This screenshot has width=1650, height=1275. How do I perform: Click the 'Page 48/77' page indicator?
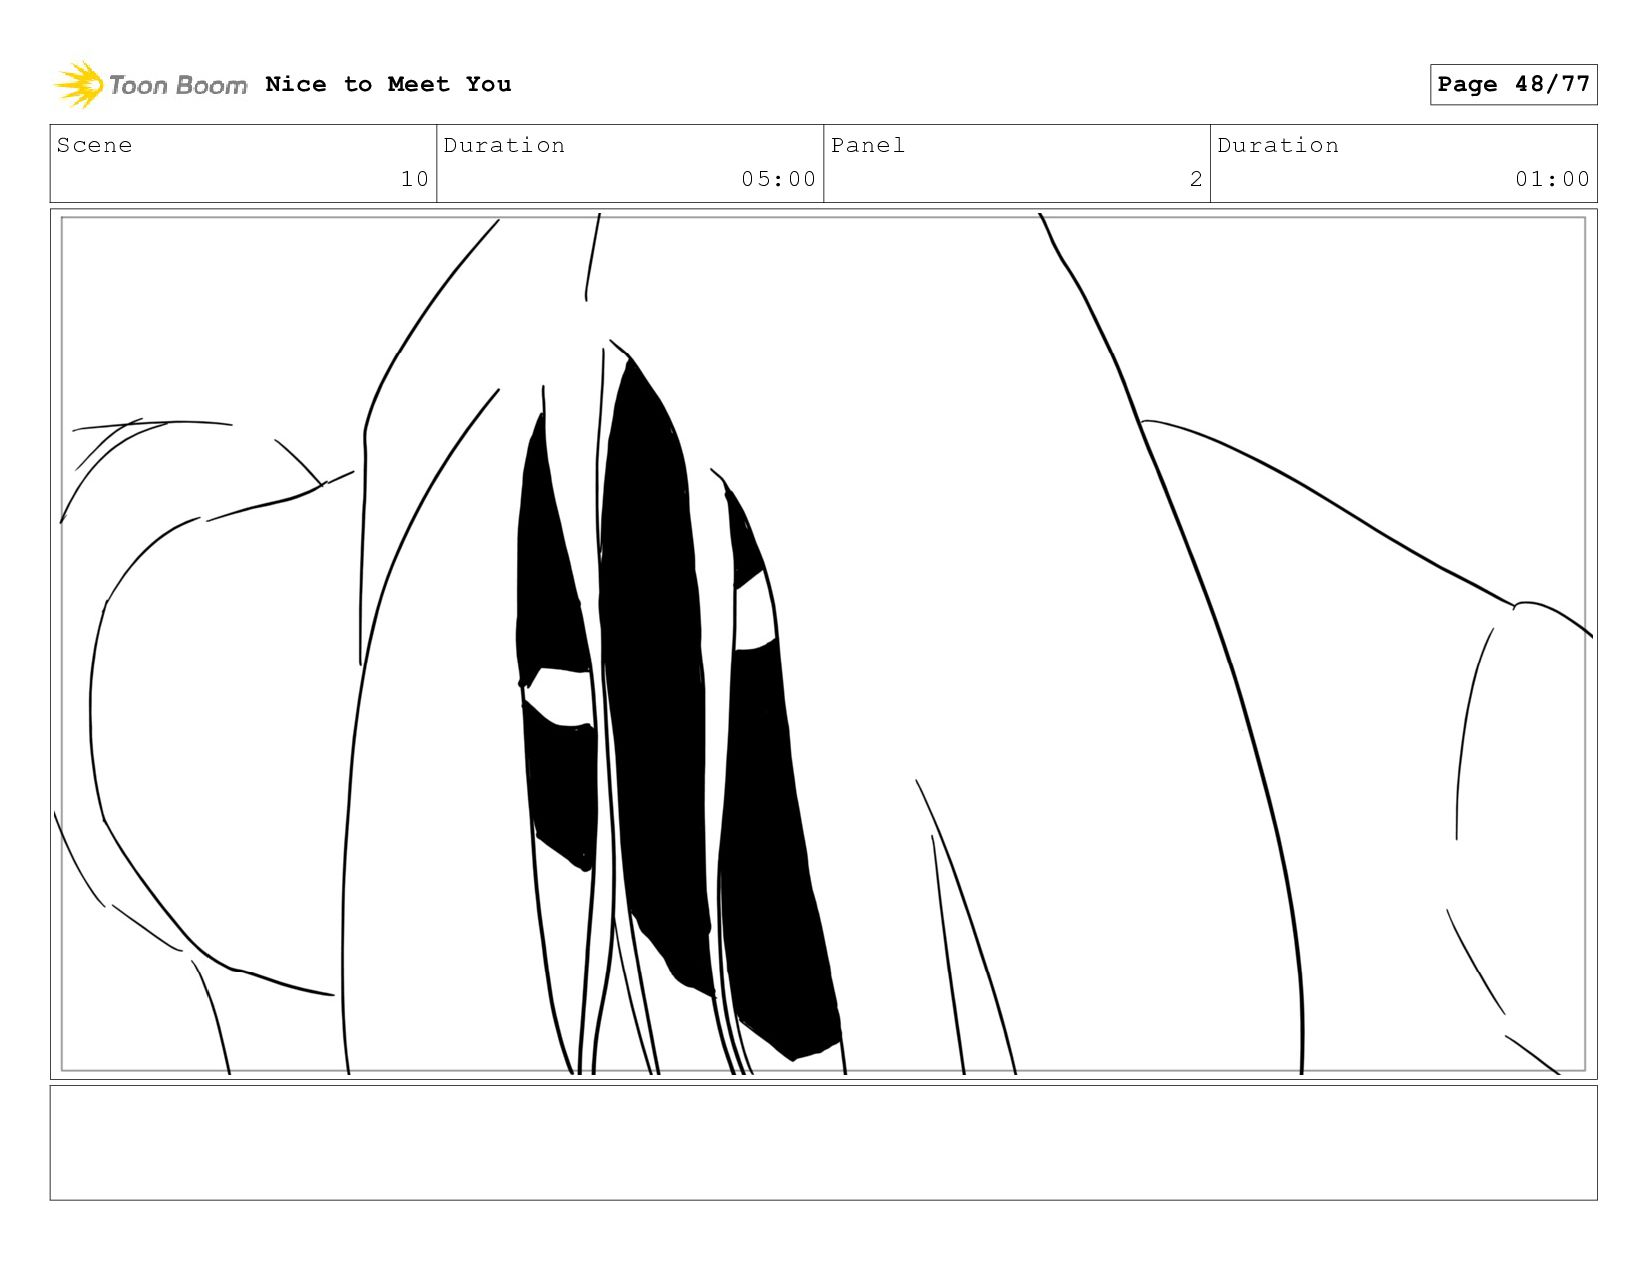(1513, 84)
